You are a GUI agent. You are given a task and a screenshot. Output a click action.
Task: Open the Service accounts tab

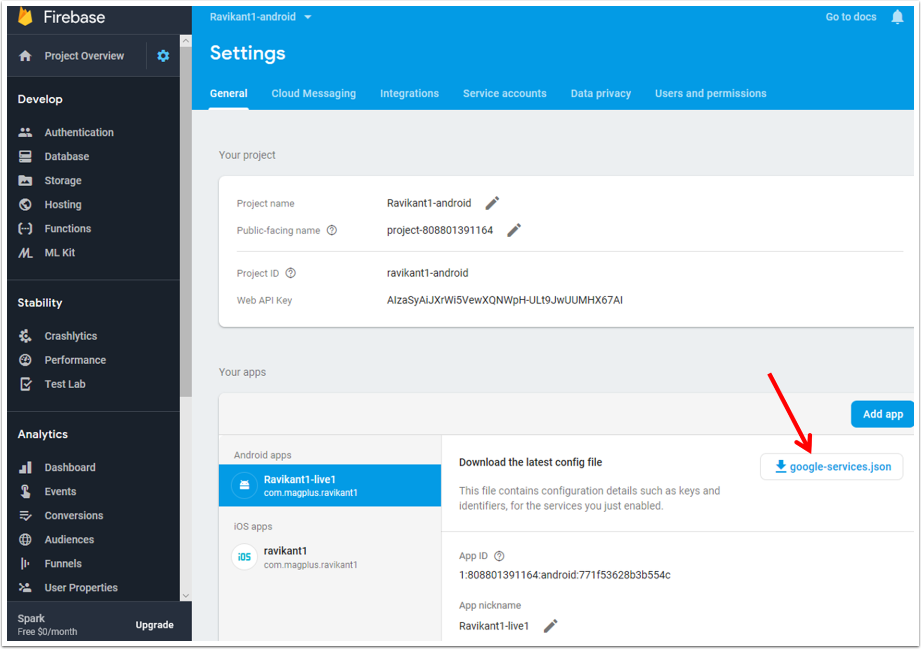505,93
